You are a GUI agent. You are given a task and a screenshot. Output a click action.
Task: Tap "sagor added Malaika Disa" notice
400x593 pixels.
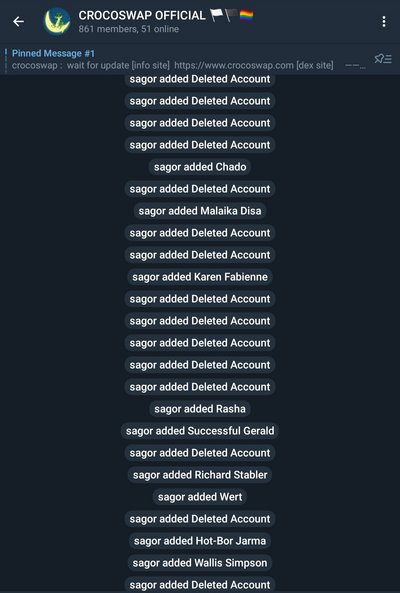pyautogui.click(x=200, y=211)
